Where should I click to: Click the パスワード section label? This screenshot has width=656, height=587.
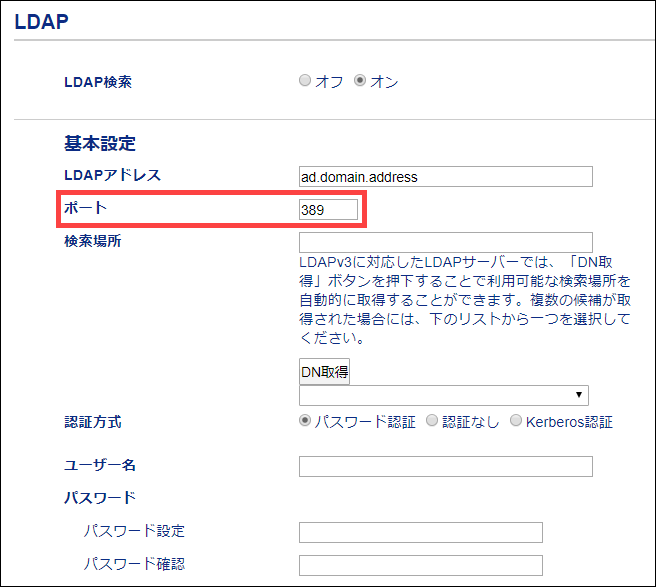[x=99, y=498]
